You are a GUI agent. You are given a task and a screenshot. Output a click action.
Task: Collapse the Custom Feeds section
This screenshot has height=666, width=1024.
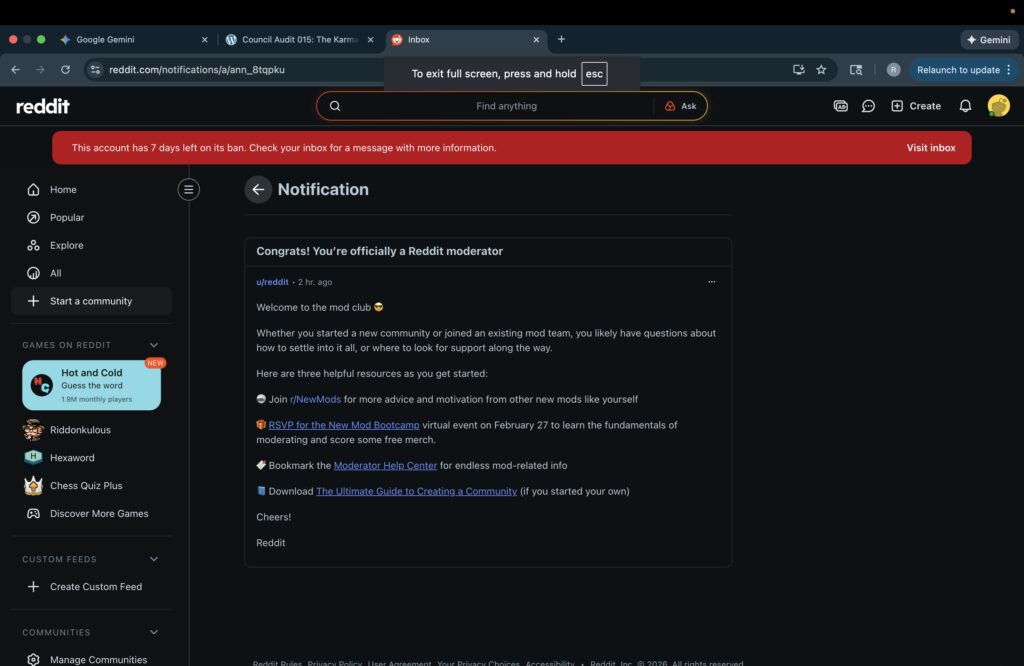[x=154, y=559]
